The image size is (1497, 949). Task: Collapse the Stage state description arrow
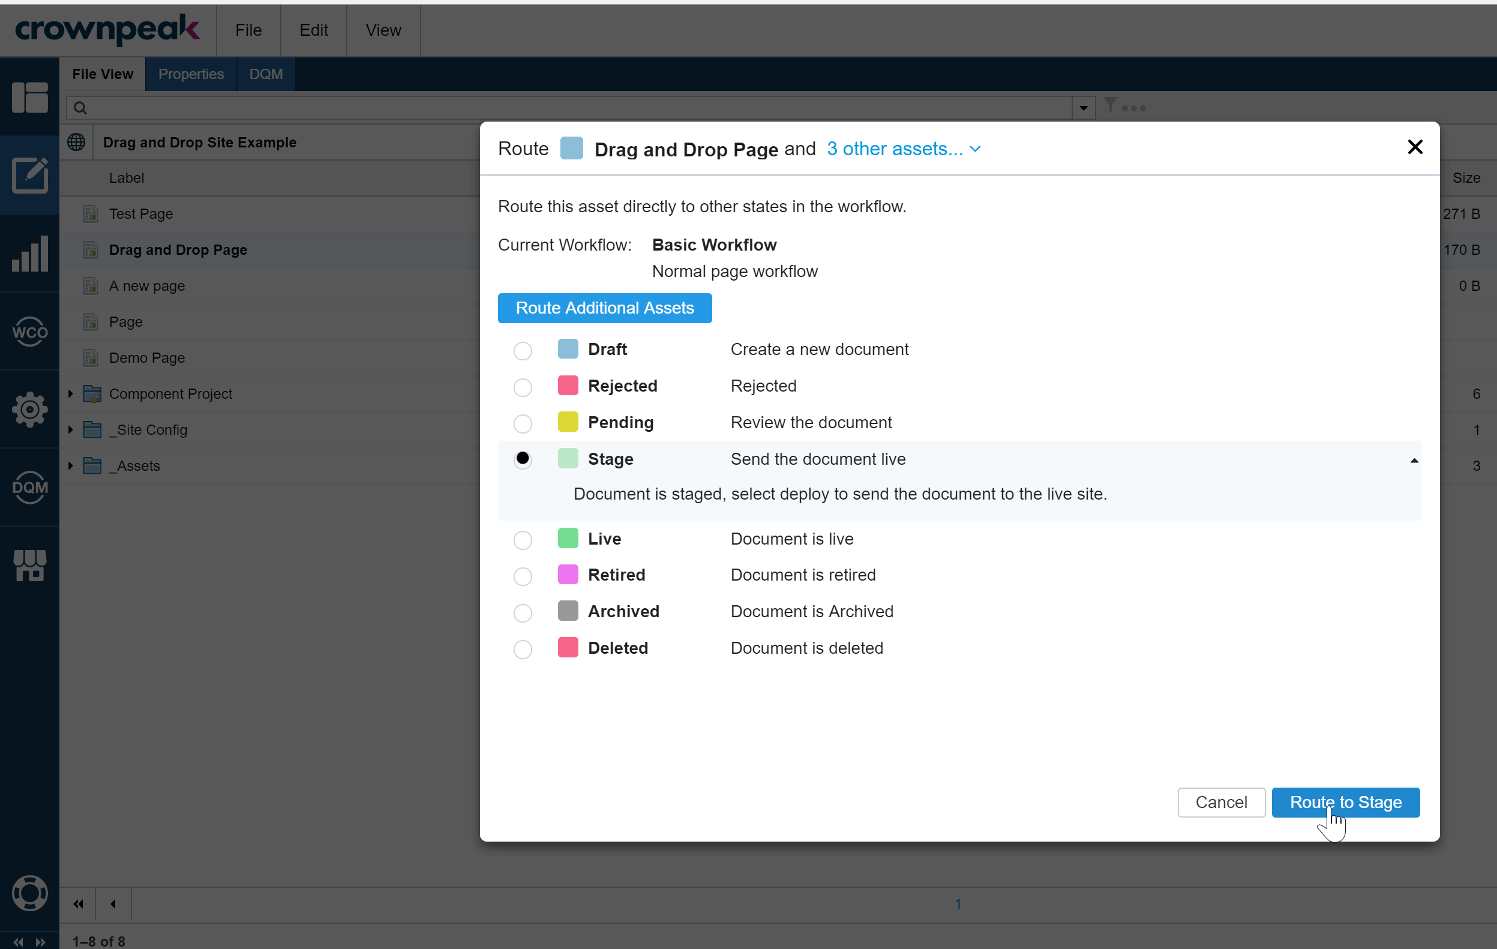(1414, 461)
